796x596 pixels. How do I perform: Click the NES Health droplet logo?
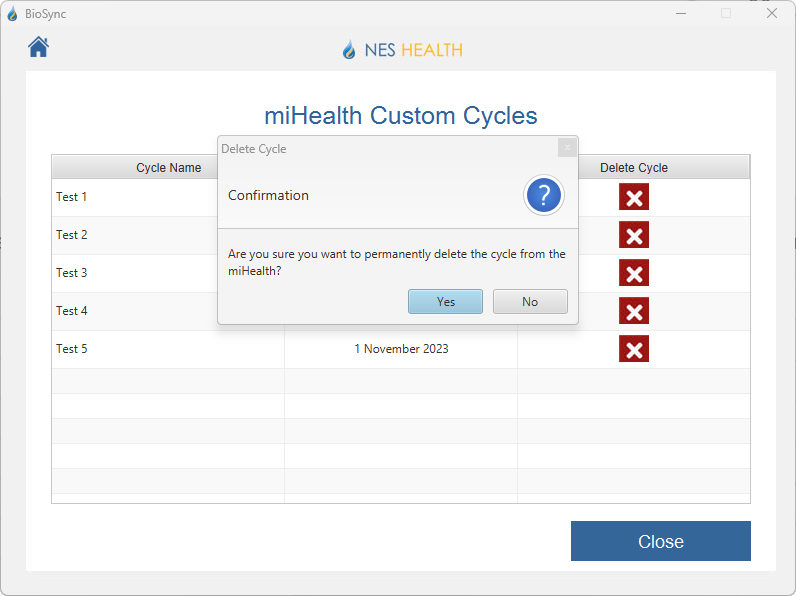point(349,50)
